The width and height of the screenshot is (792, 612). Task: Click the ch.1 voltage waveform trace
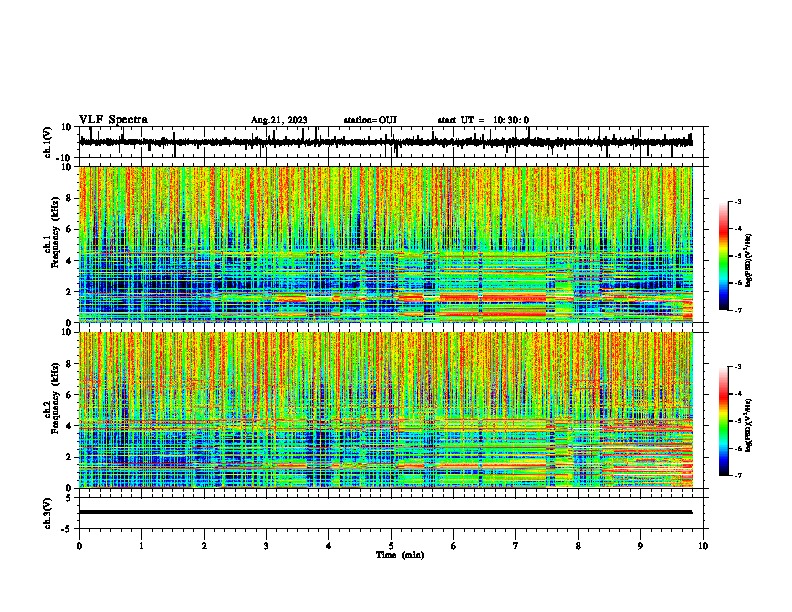pyautogui.click(x=385, y=142)
